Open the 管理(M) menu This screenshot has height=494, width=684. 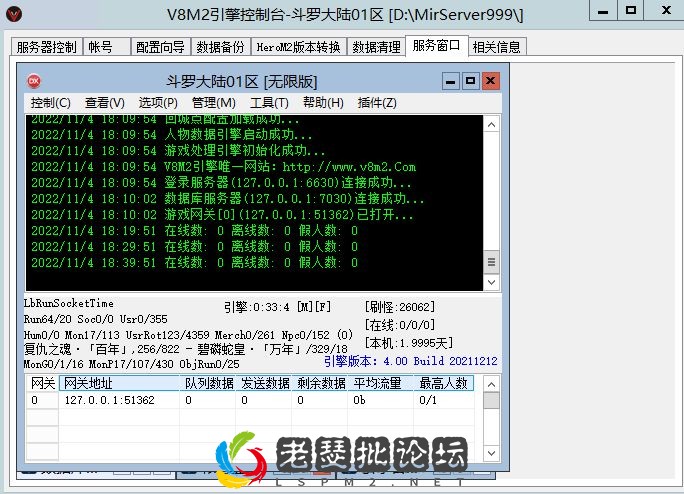point(214,103)
